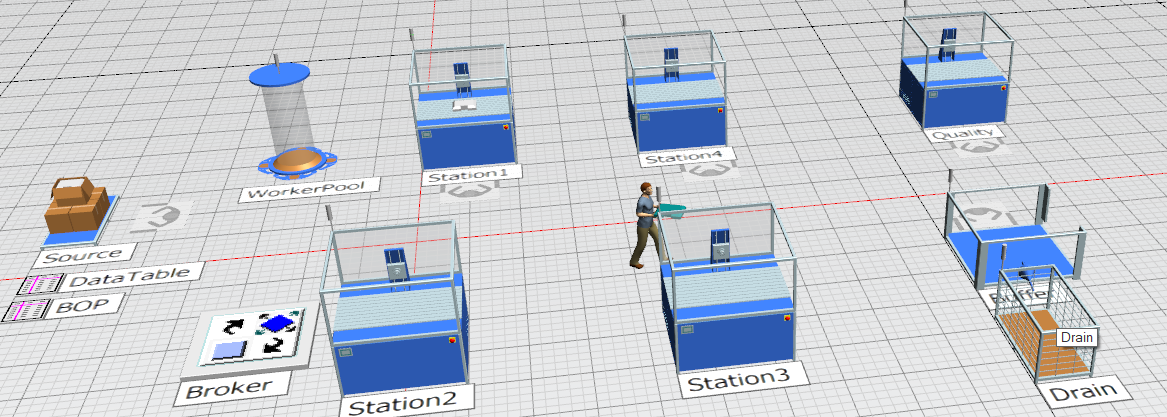
Task: Select the Station4 machine
Action: pyautogui.click(x=677, y=95)
